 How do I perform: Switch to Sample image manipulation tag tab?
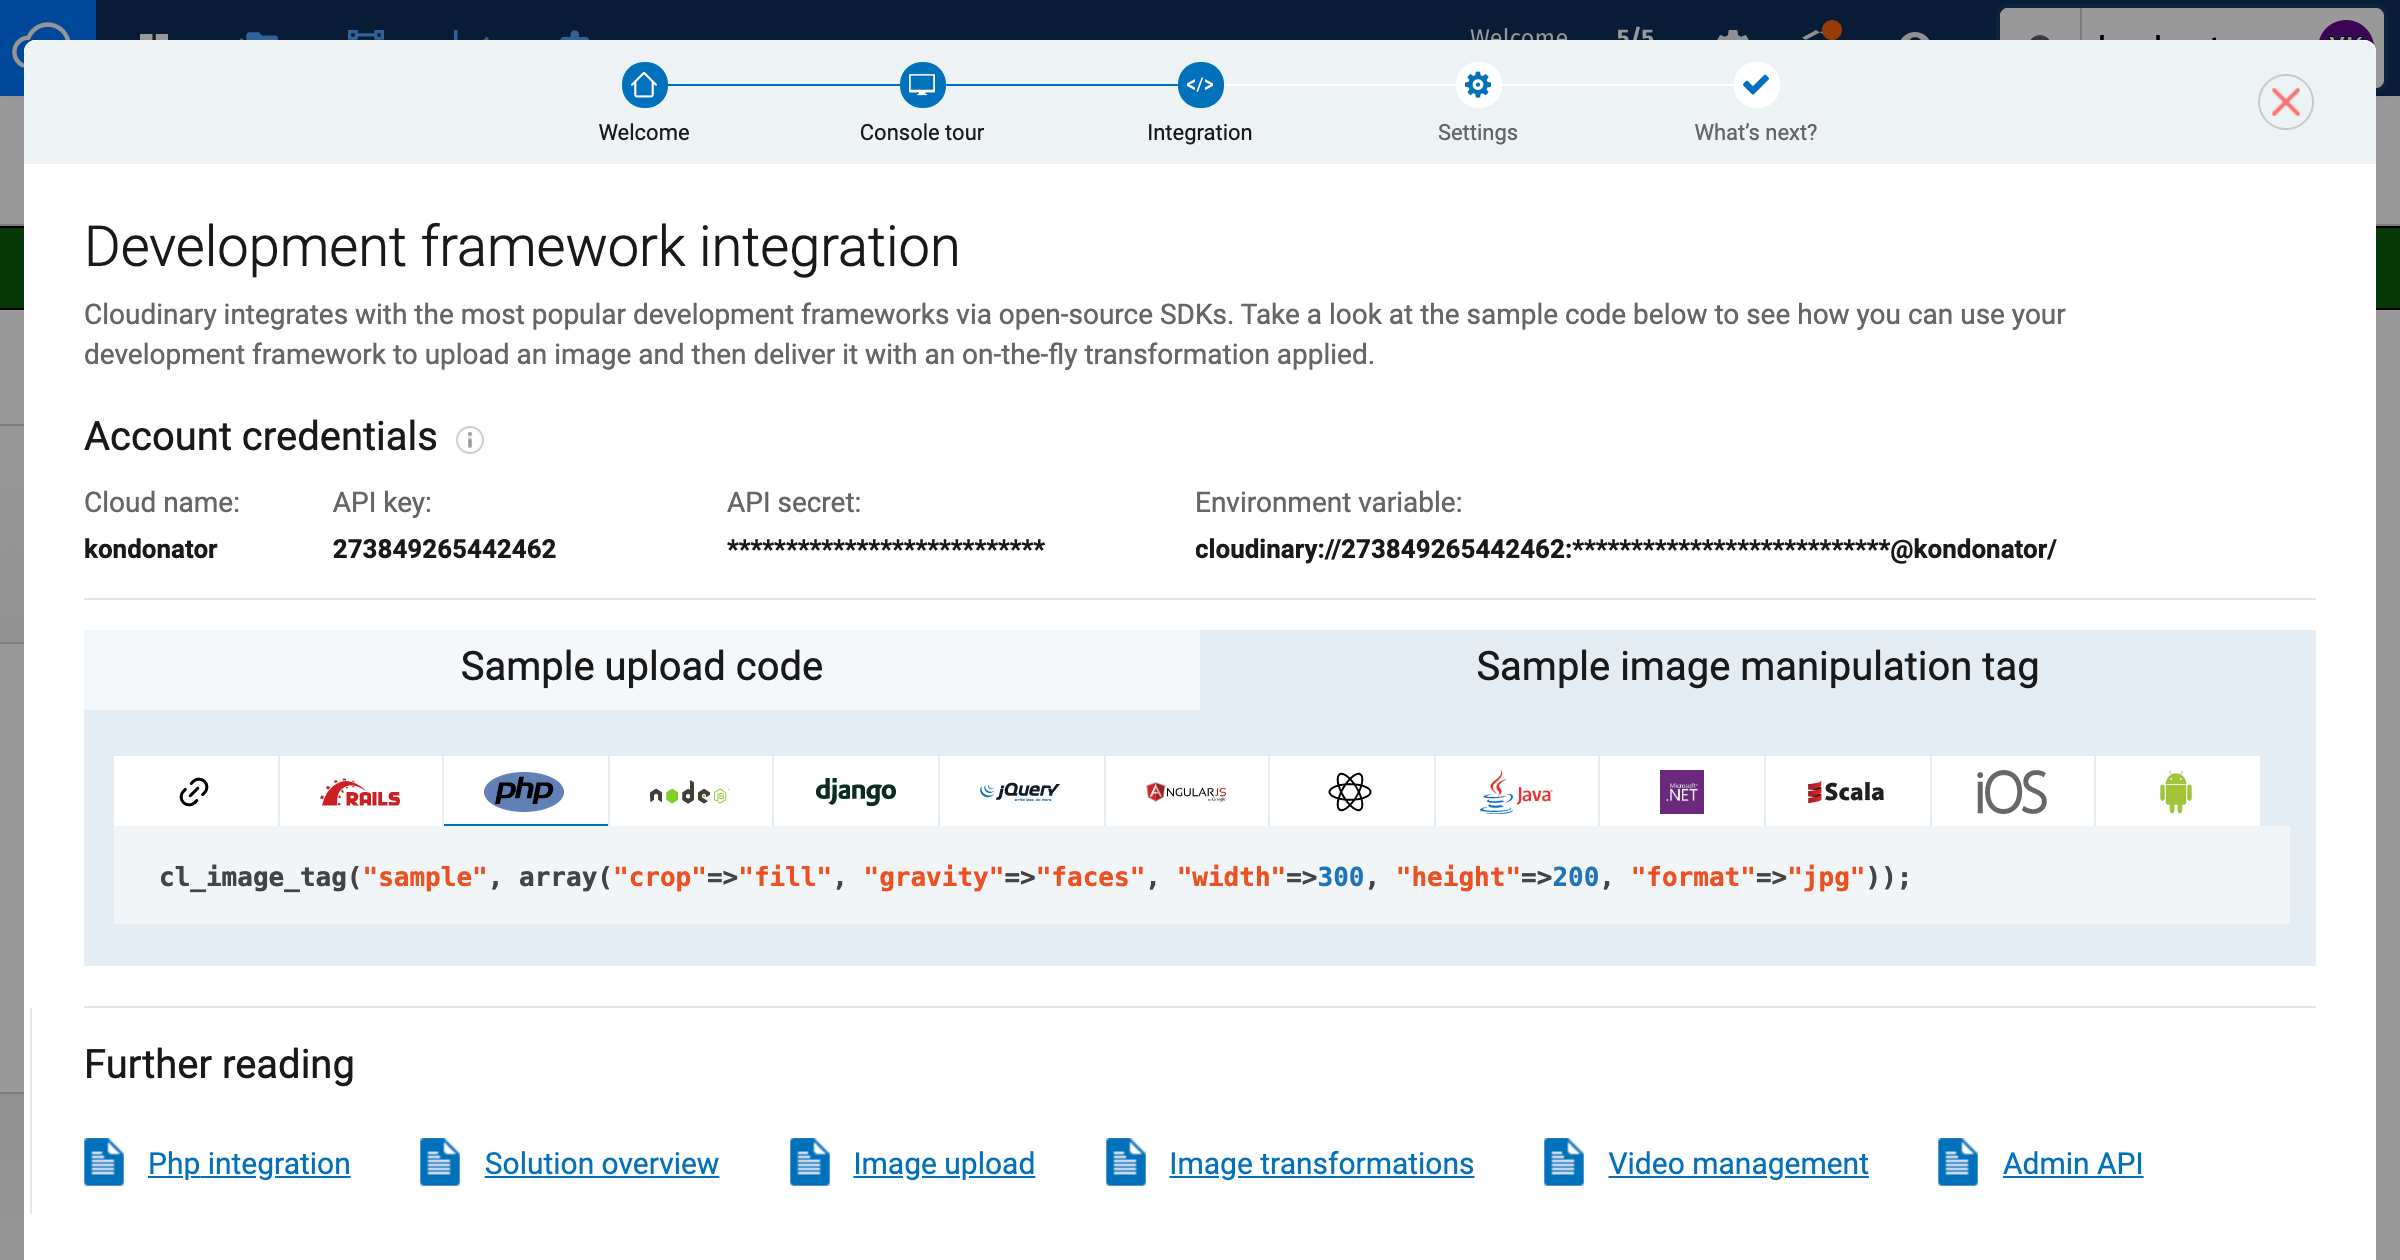click(x=1757, y=667)
